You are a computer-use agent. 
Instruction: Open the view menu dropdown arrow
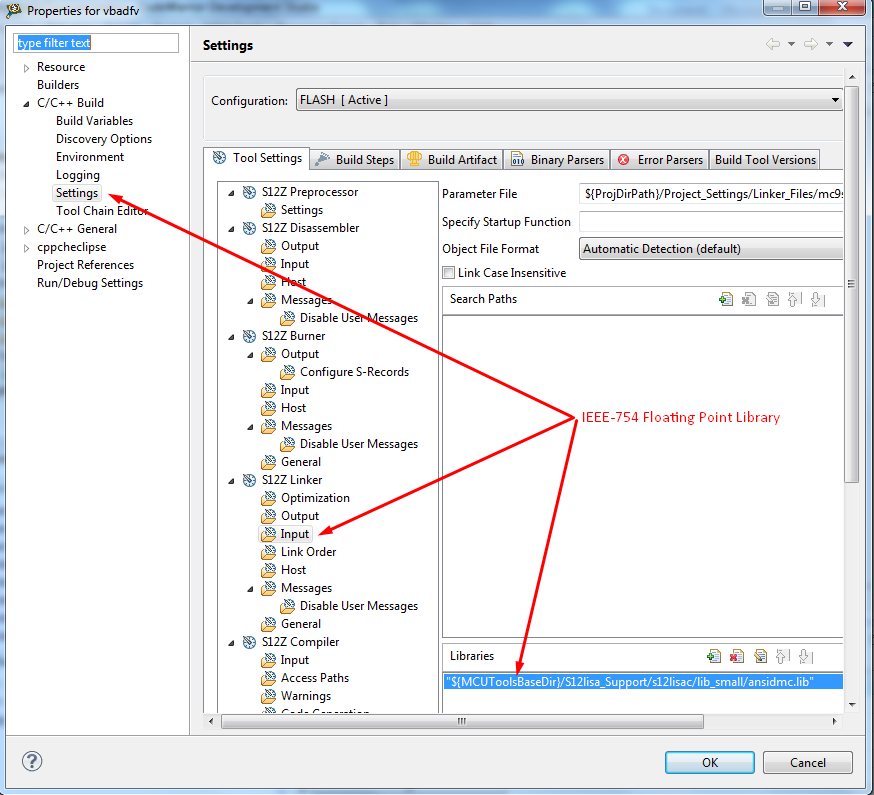(x=847, y=44)
